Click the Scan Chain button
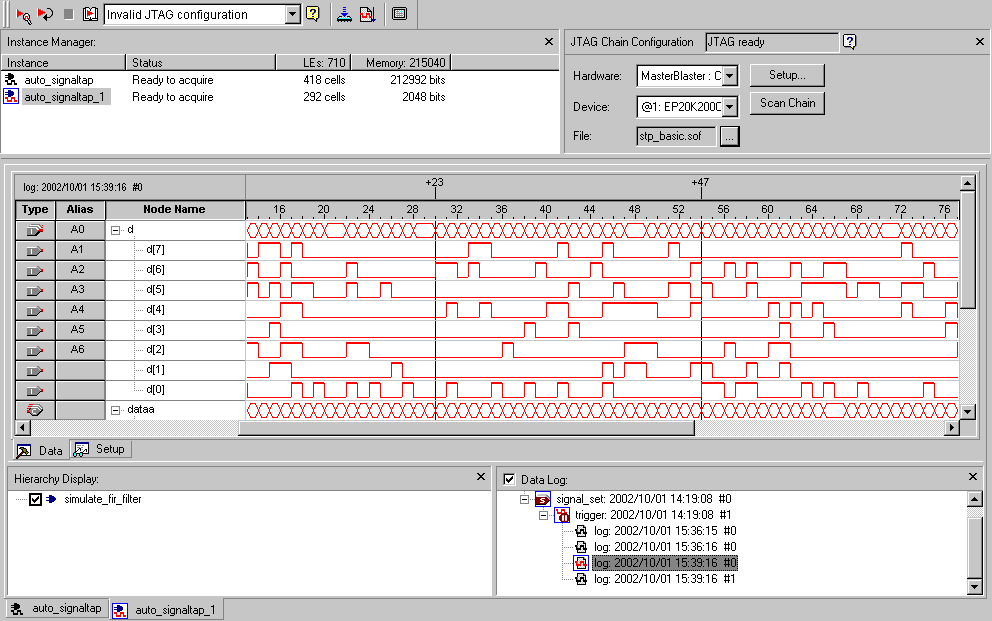 click(x=787, y=103)
